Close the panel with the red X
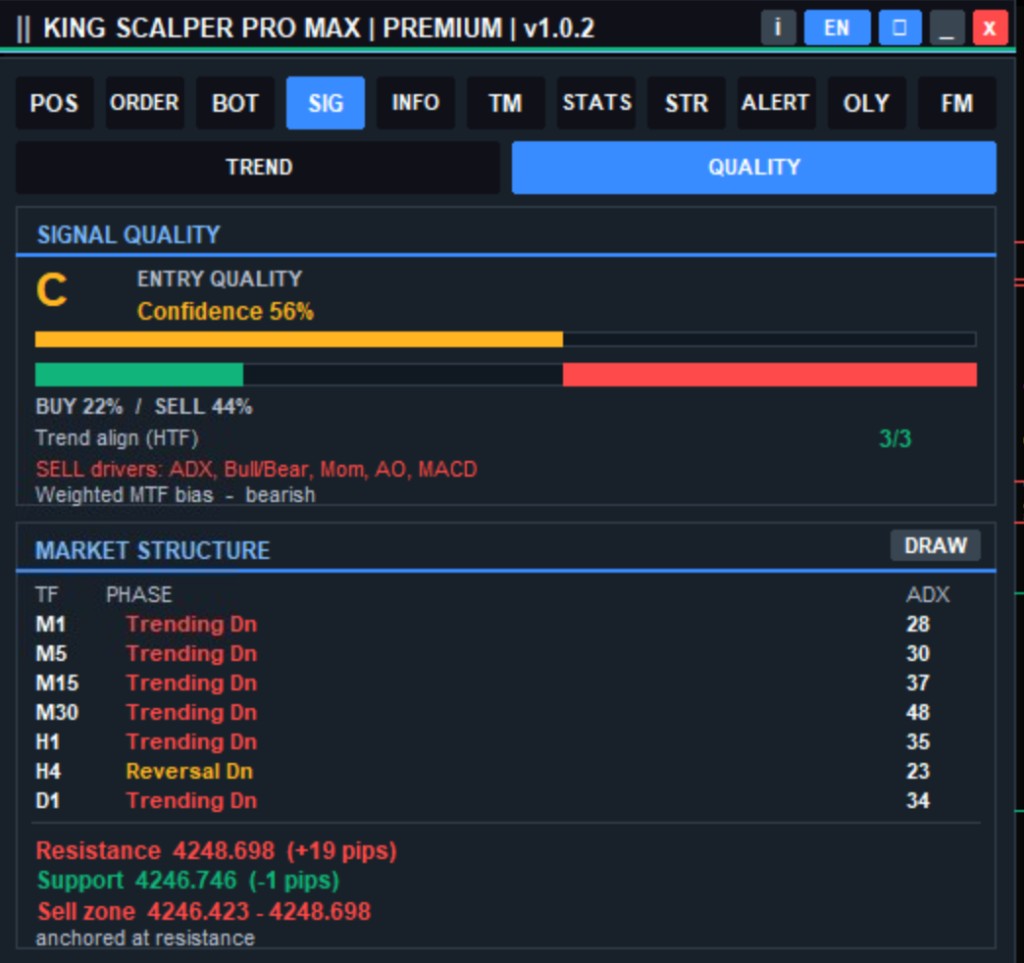The width and height of the screenshot is (1024, 963). point(989,28)
